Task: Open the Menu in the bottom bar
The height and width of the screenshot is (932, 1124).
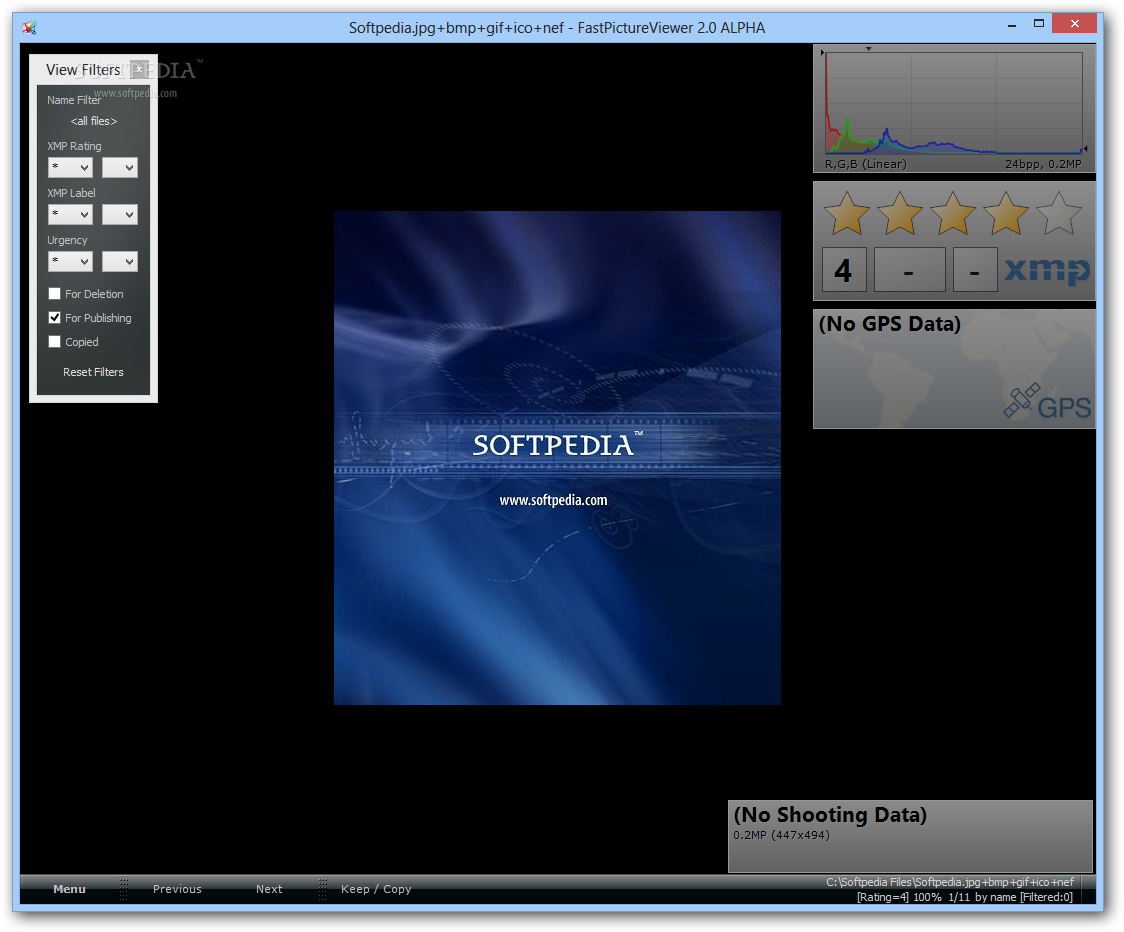Action: [70, 889]
